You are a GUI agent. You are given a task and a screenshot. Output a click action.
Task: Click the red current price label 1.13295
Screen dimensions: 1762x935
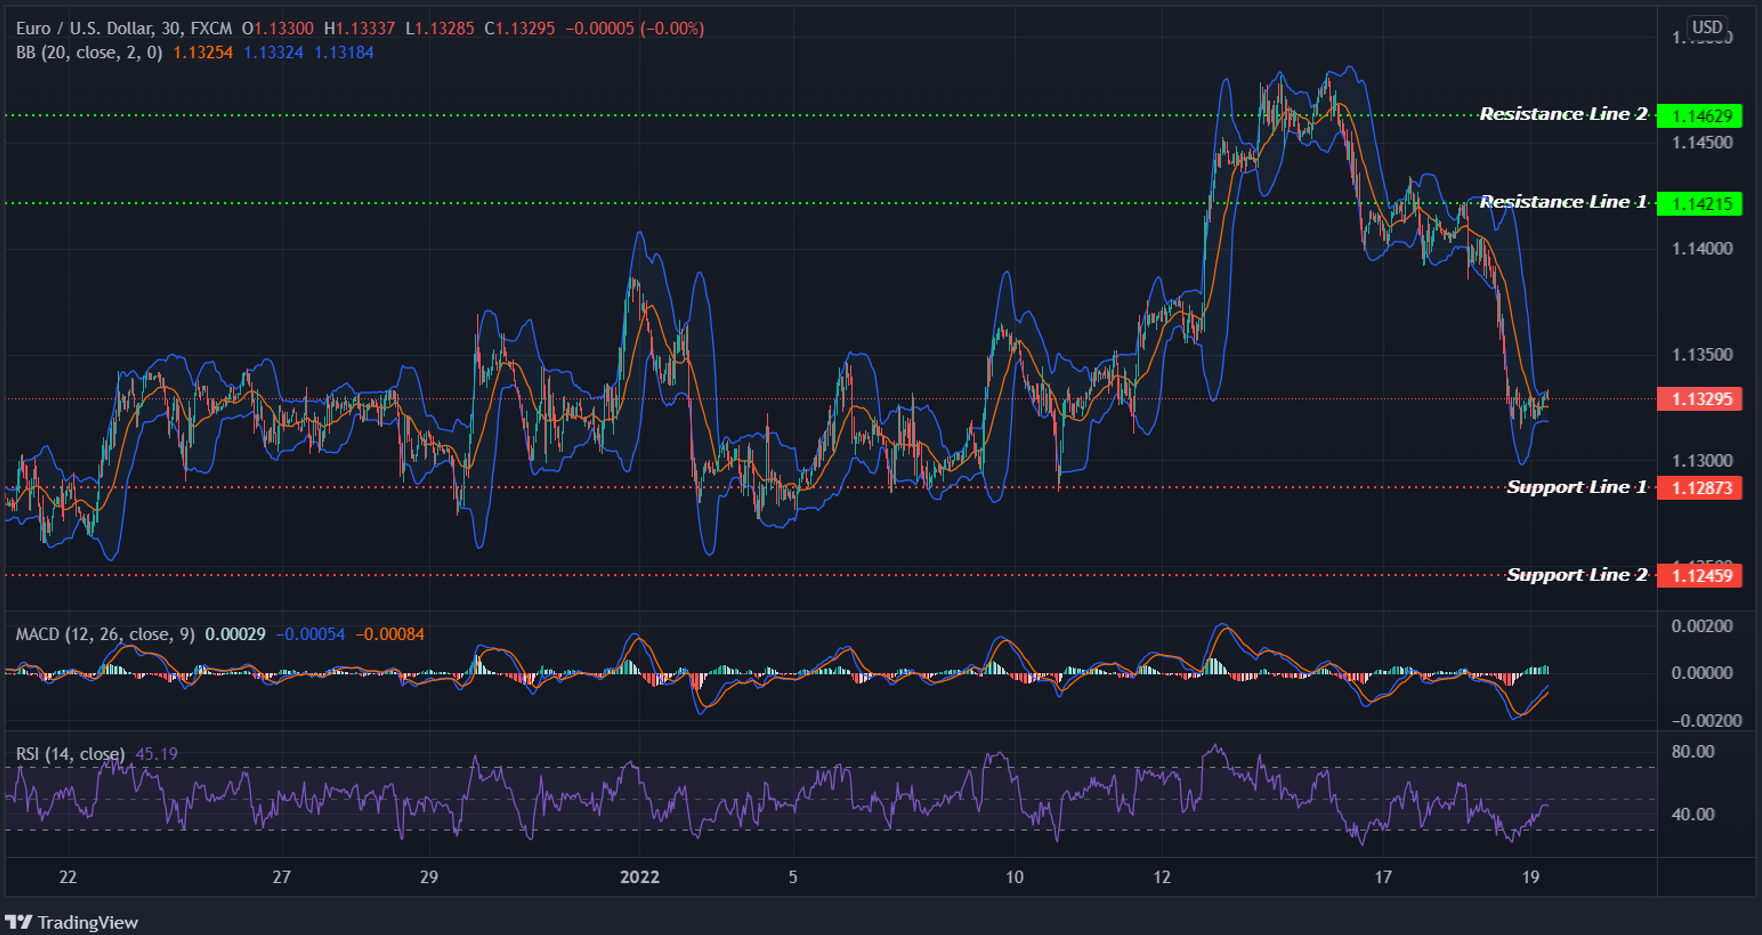(1703, 399)
